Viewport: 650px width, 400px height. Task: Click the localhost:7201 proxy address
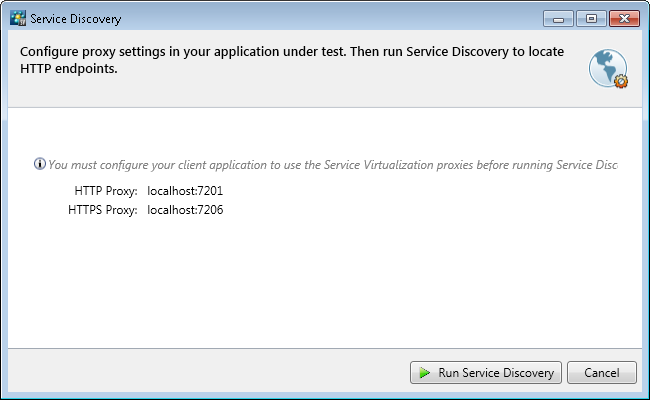point(185,190)
